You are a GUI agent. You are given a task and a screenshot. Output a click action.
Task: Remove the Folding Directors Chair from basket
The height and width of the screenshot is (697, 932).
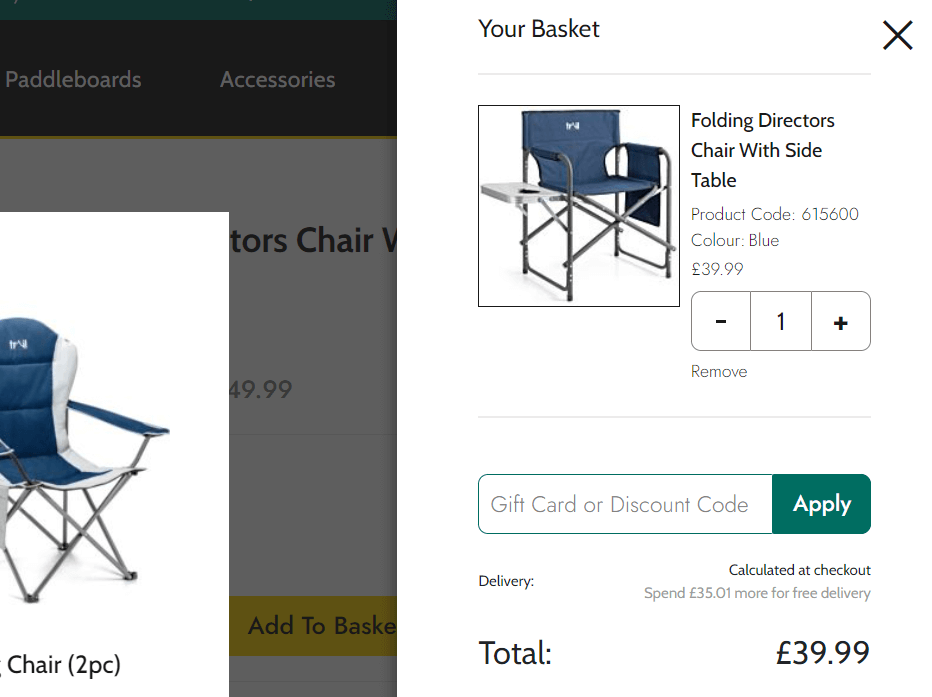[x=718, y=372]
